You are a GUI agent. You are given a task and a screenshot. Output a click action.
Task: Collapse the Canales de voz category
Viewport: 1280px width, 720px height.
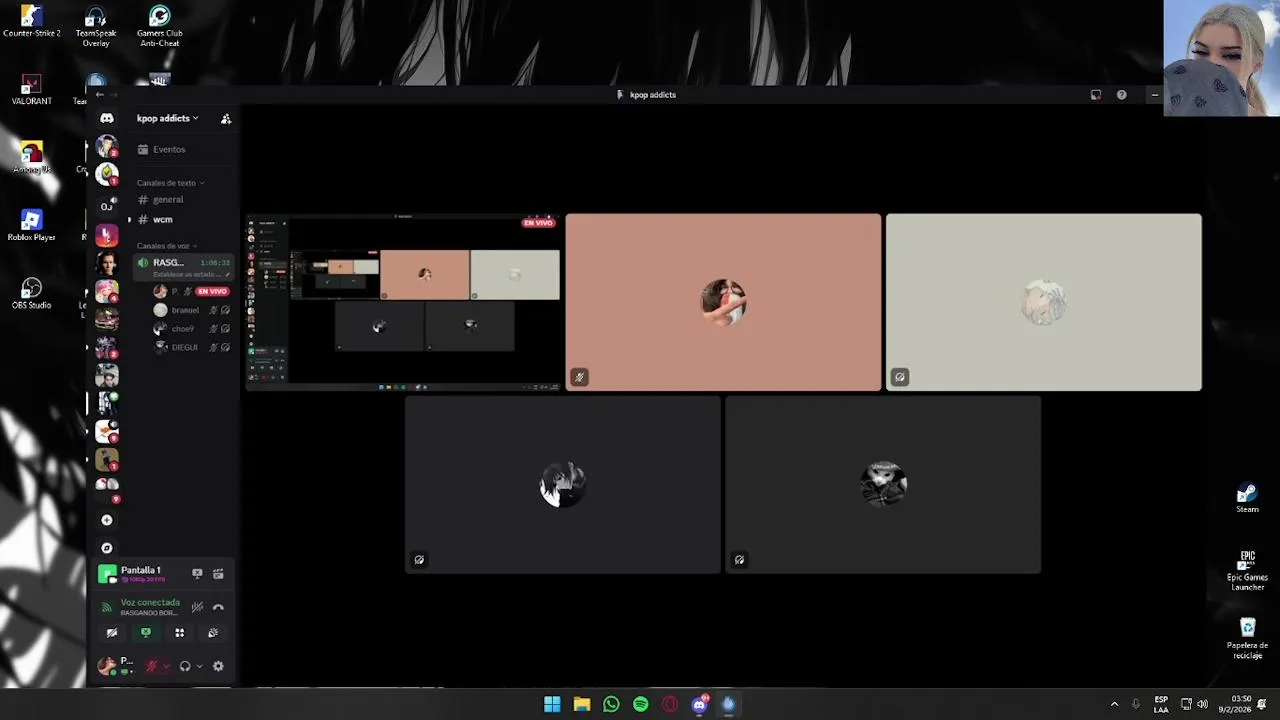[x=166, y=246]
